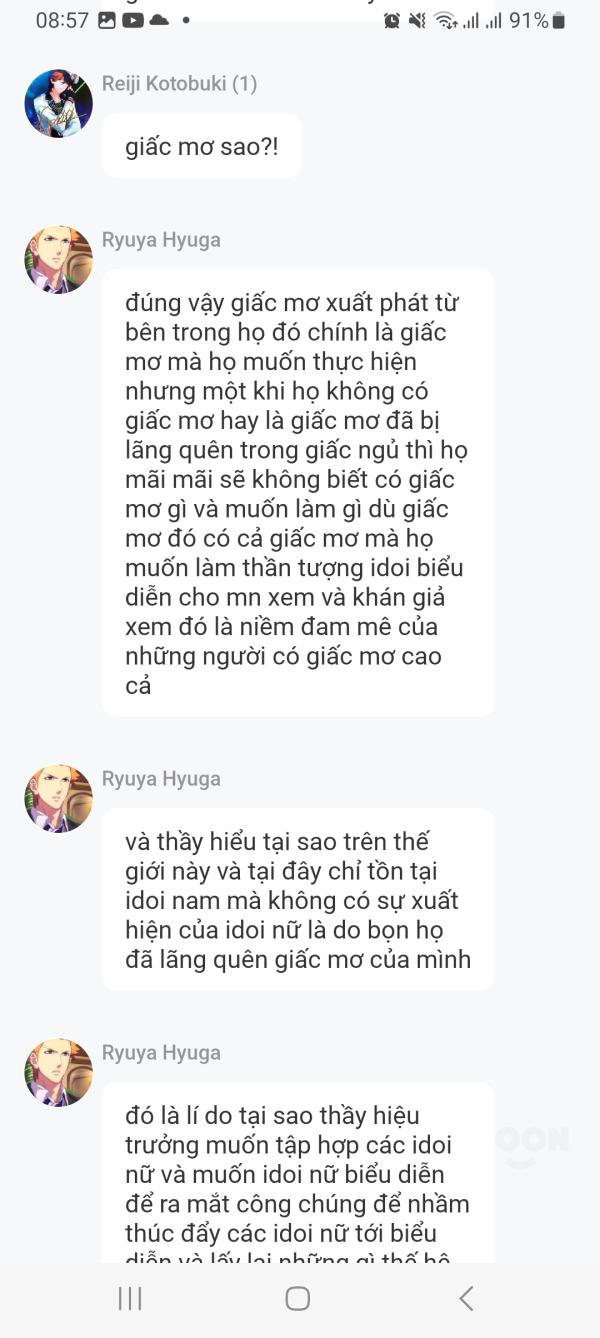Image resolution: width=600 pixels, height=1338 pixels.
Task: Tap the "Reiji Kotobuki (1)" sender name
Action: (179, 84)
